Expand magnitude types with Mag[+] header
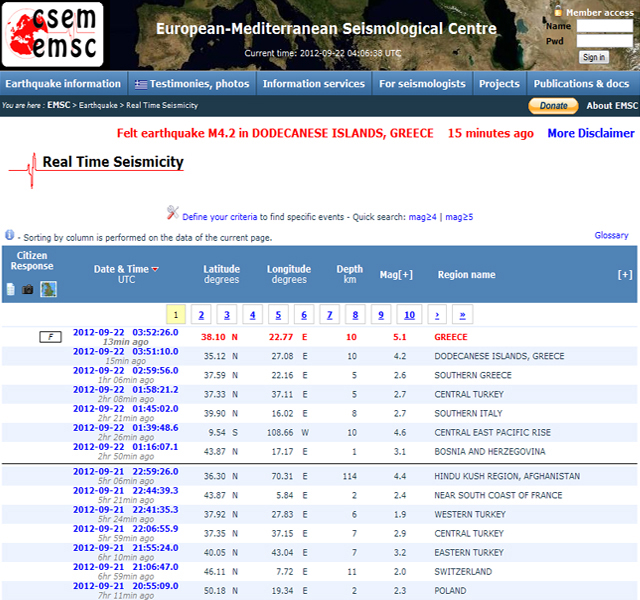Image resolution: width=640 pixels, height=600 pixels. tap(397, 275)
